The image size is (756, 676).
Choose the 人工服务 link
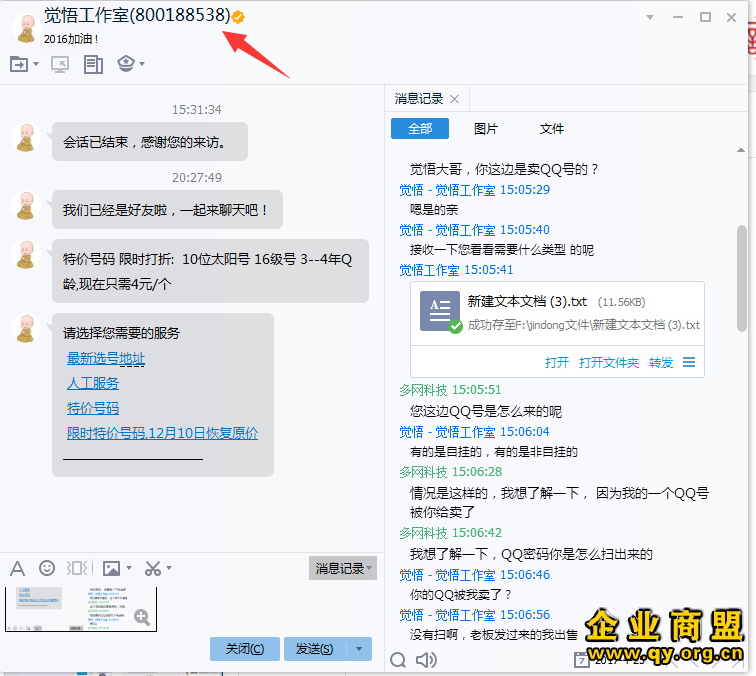coord(93,383)
